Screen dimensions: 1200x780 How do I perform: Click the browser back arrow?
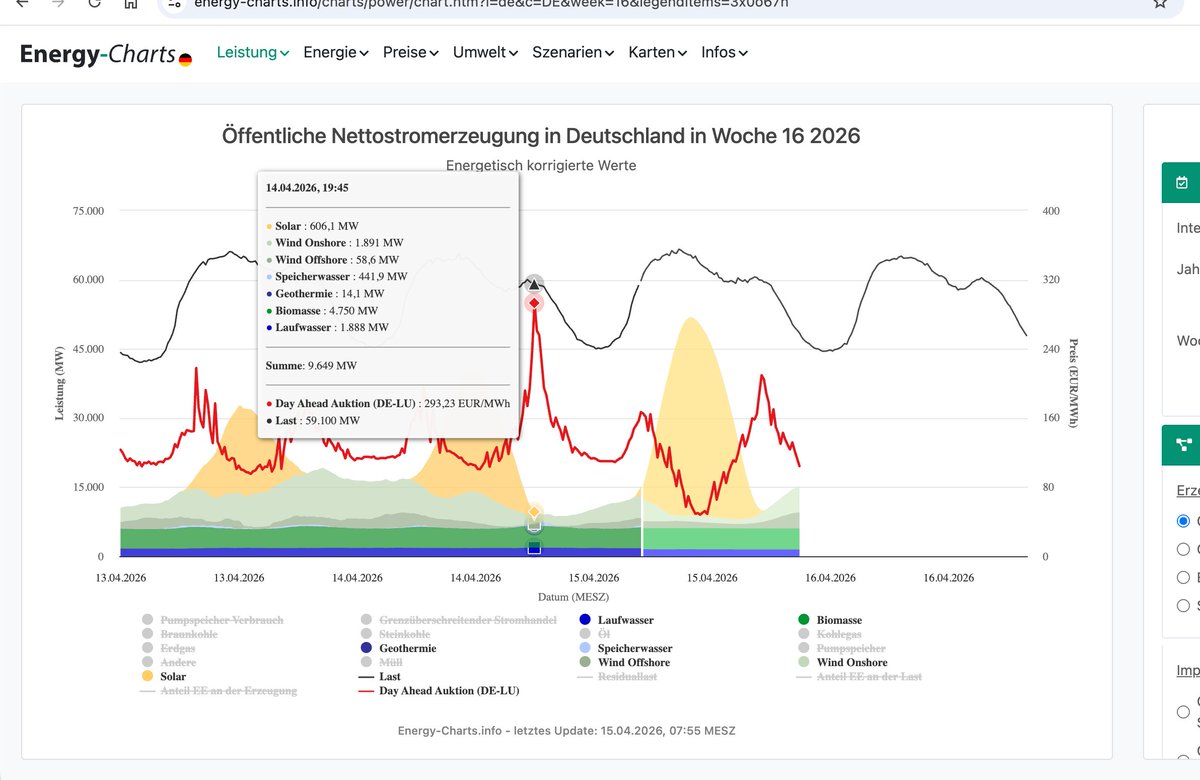tap(22, 4)
